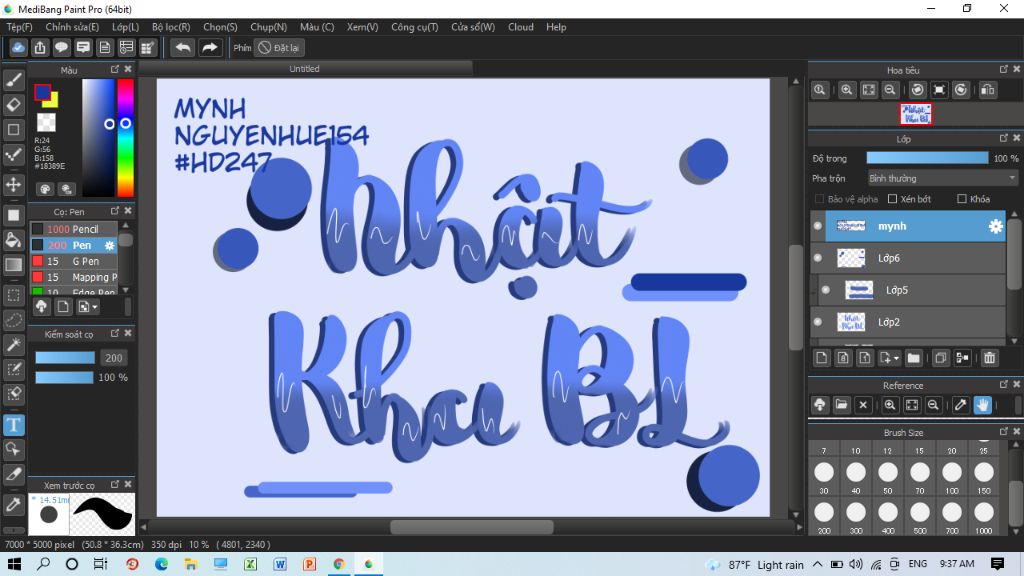Click the yellow background color swatch
Screen dimensions: 1024x576
coord(52,101)
